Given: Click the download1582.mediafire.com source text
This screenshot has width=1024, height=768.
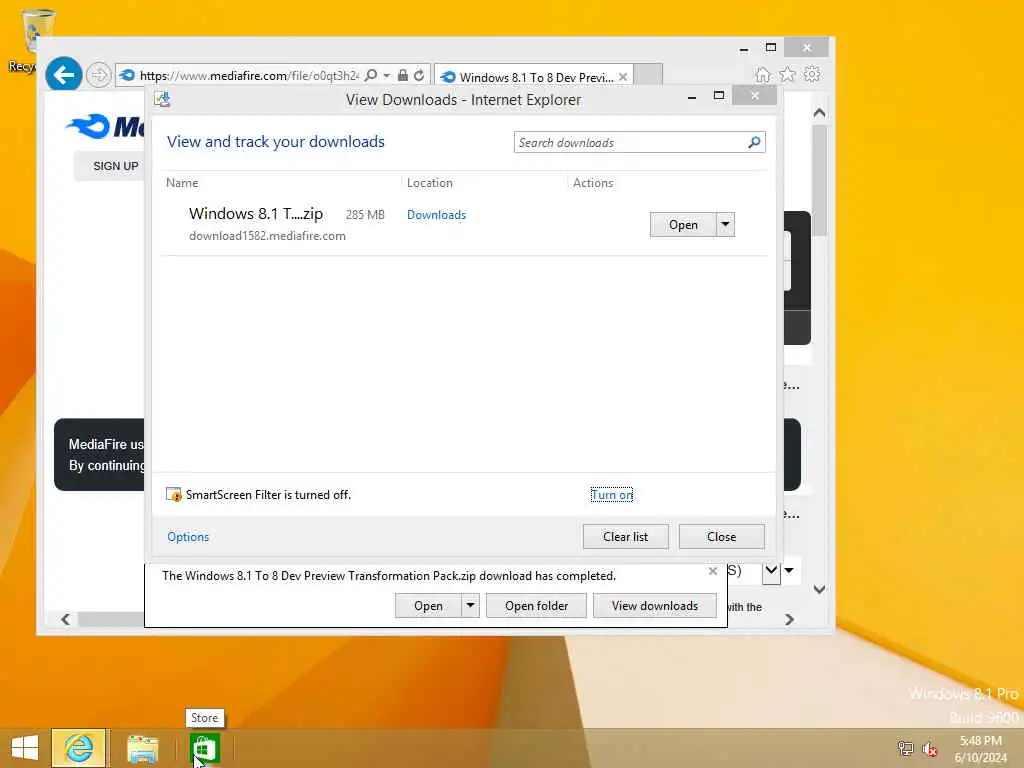Looking at the screenshot, I should [x=267, y=236].
